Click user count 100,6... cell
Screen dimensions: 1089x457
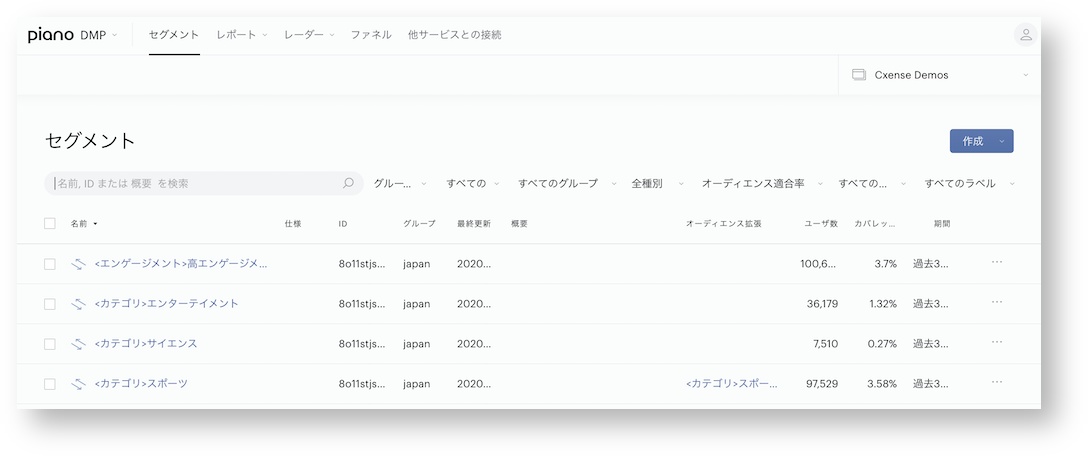820,264
